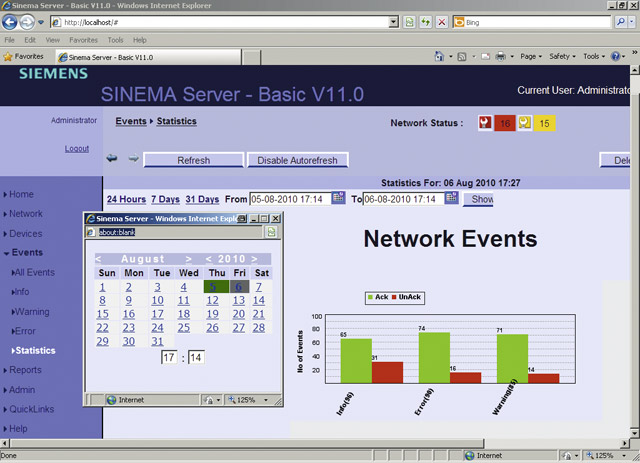Open the From date calendar picker icon
The width and height of the screenshot is (640, 463).
point(338,199)
